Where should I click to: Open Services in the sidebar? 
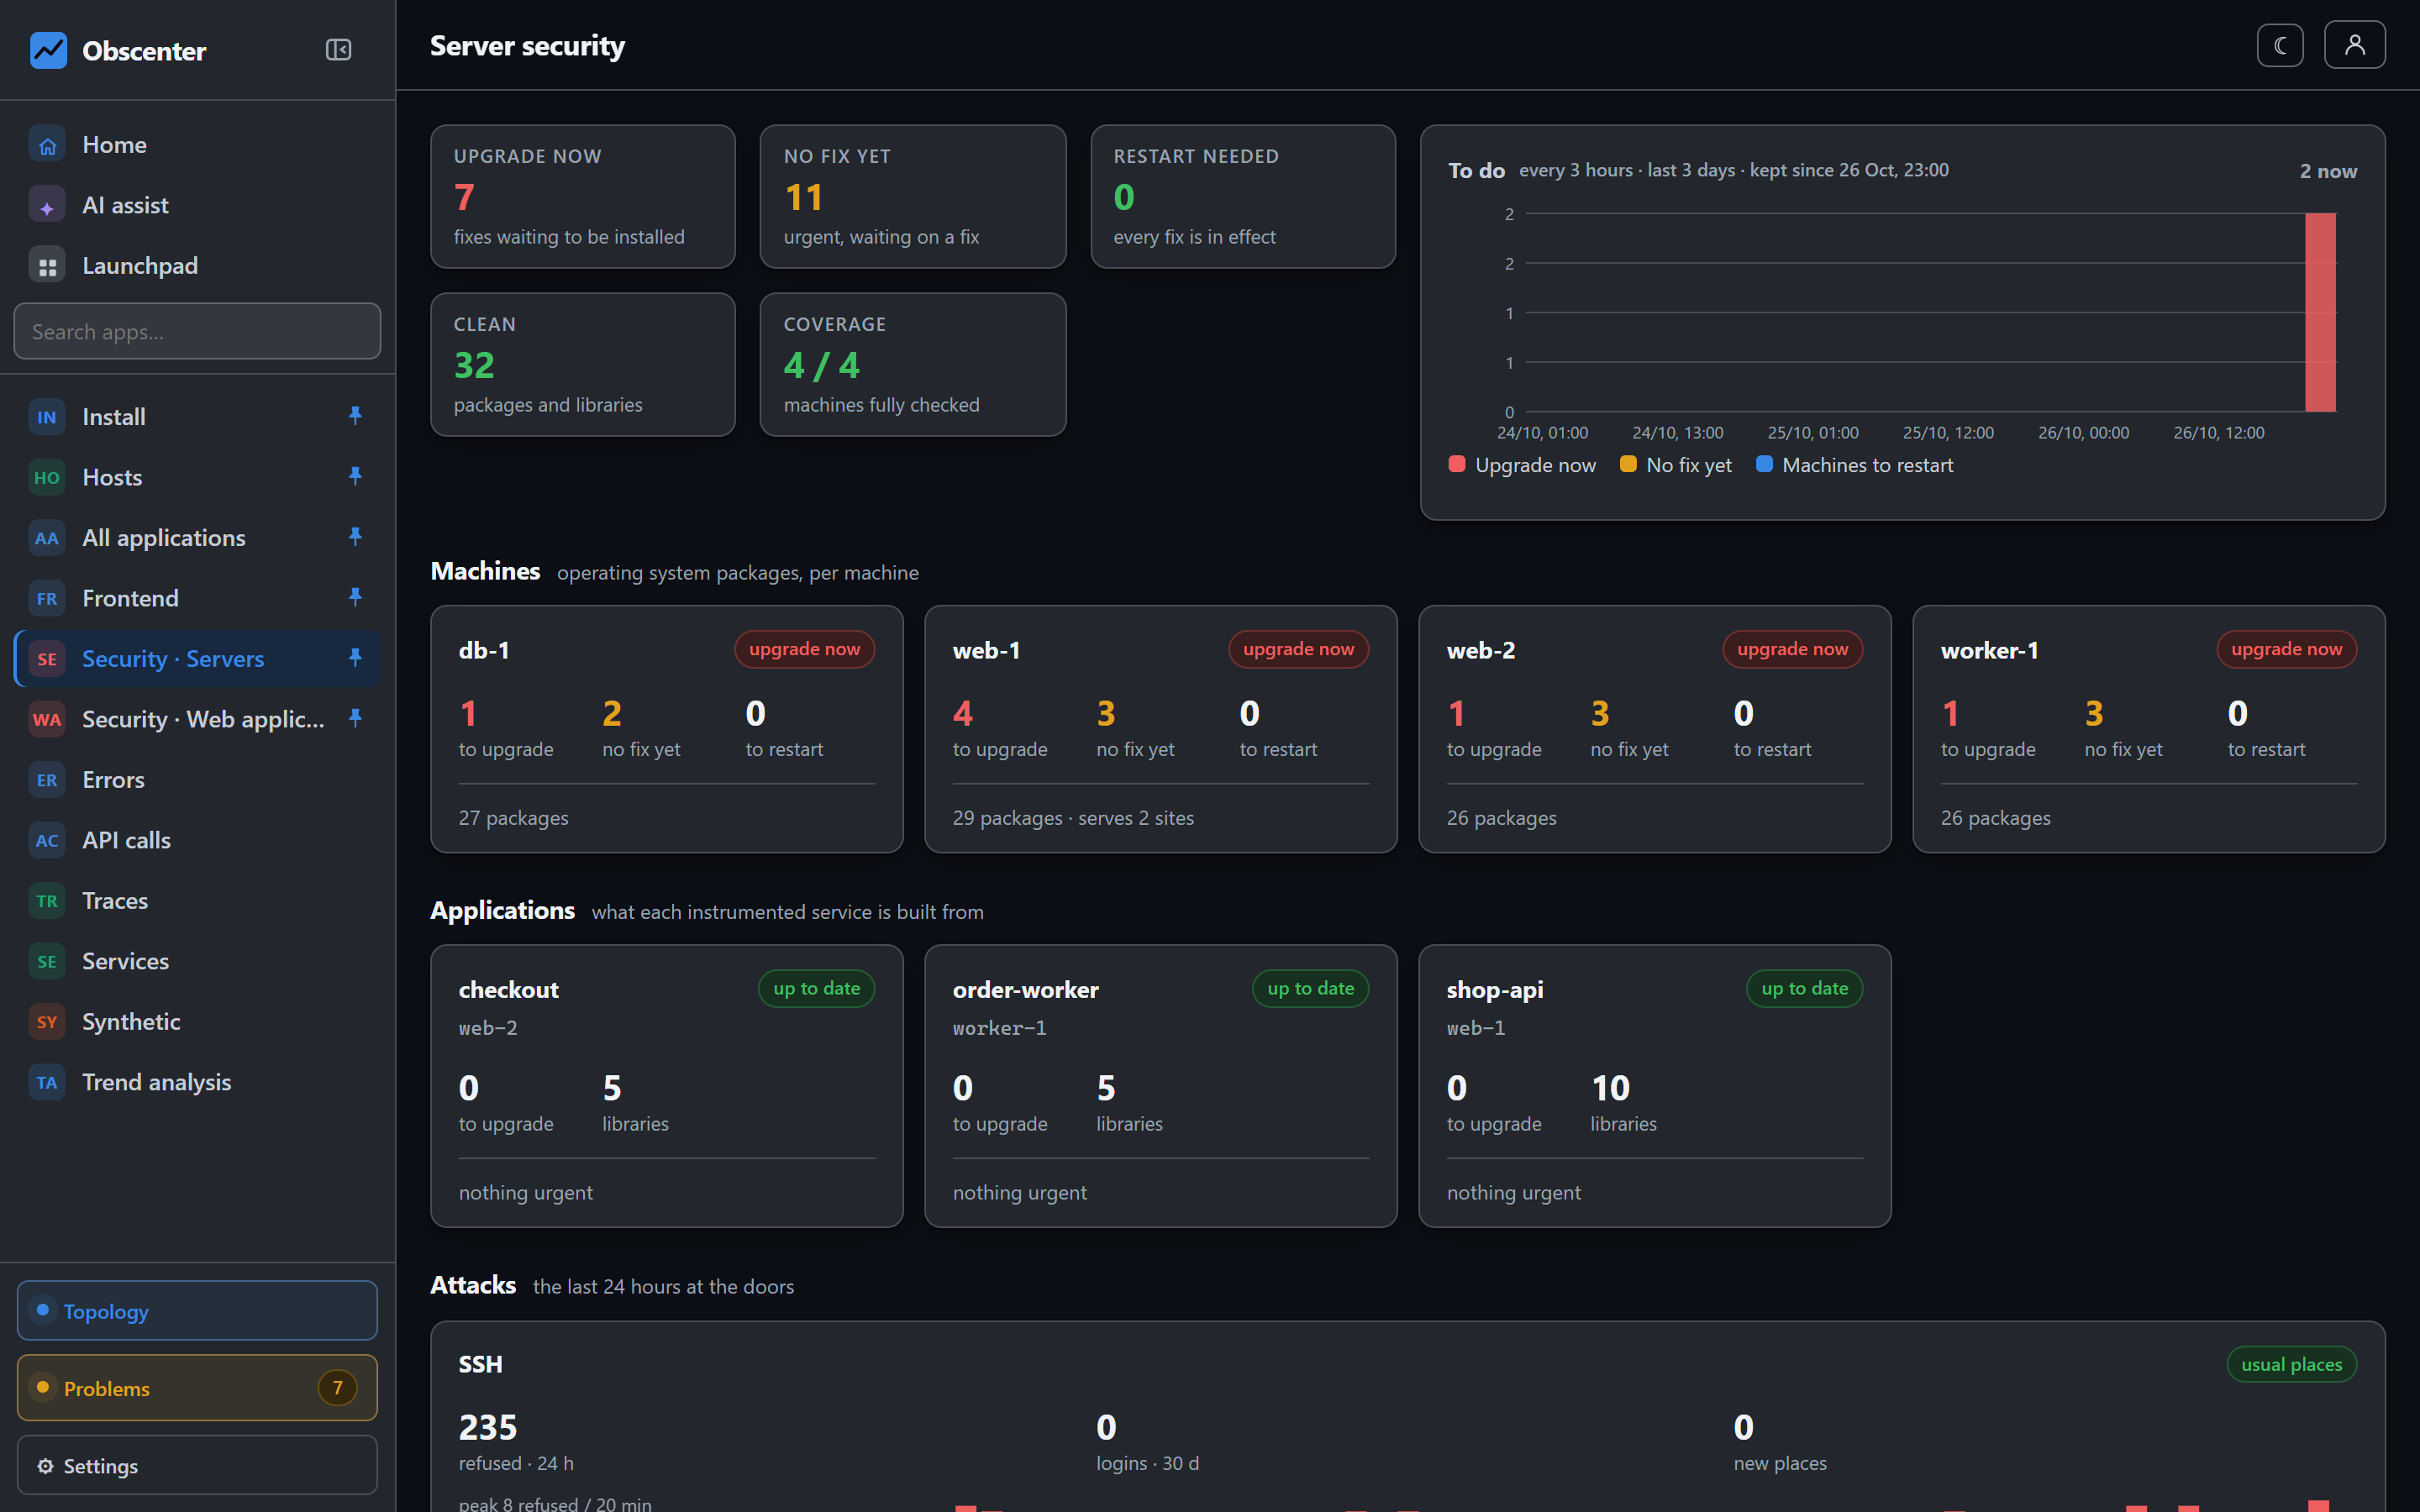click(x=197, y=961)
